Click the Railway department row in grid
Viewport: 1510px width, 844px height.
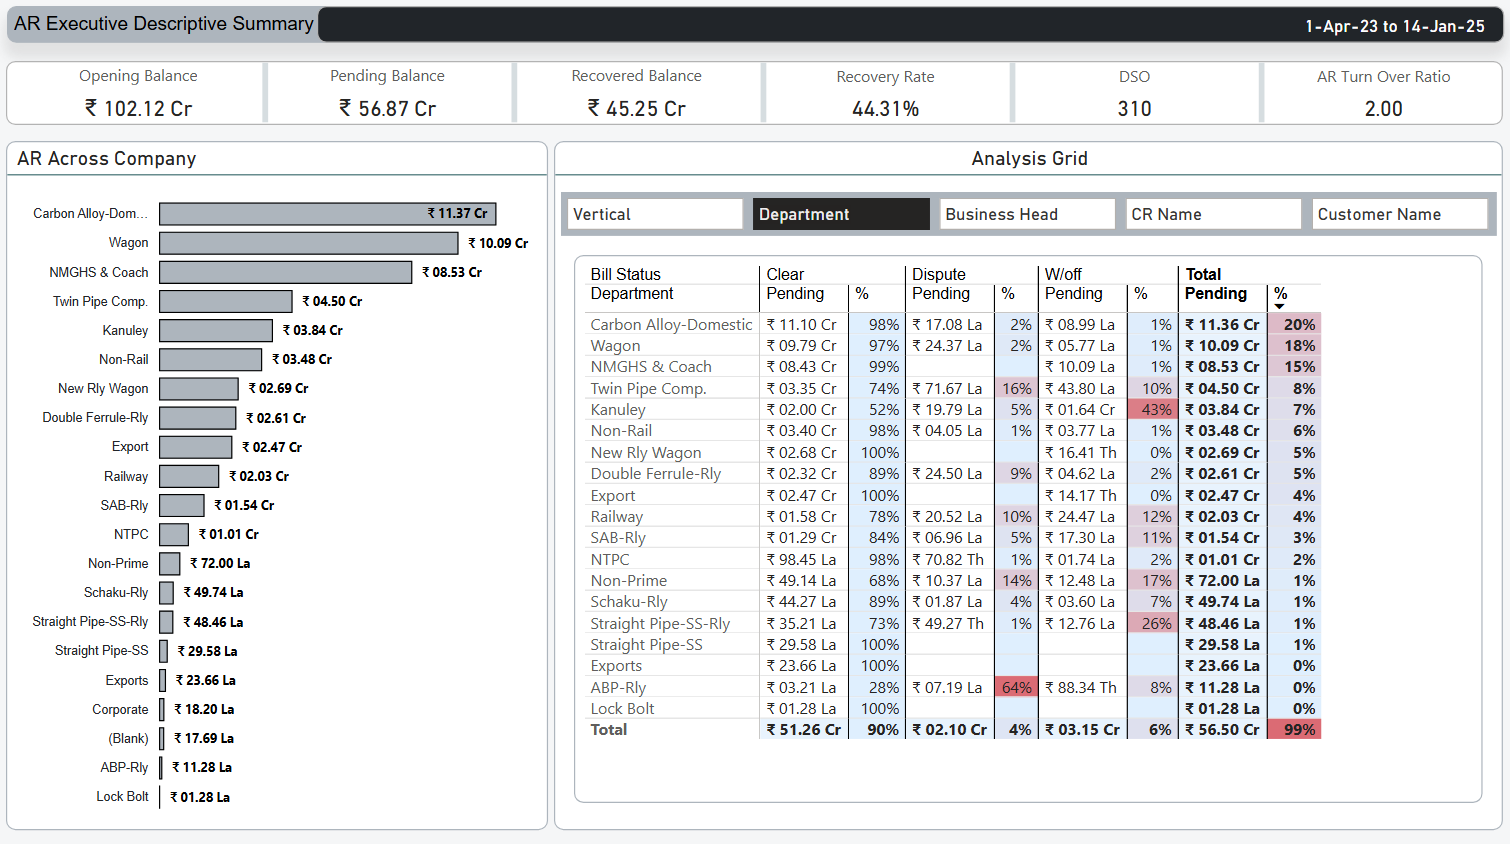[954, 516]
